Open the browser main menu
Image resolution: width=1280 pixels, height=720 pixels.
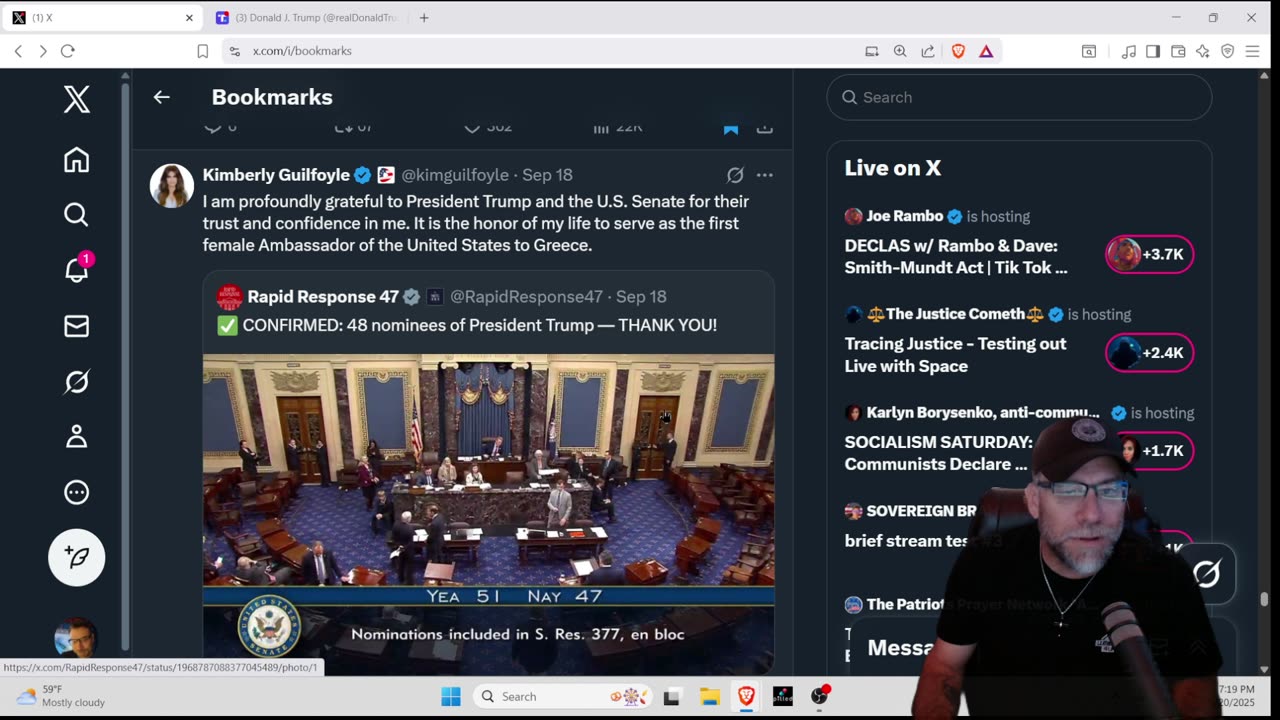tap(1252, 51)
